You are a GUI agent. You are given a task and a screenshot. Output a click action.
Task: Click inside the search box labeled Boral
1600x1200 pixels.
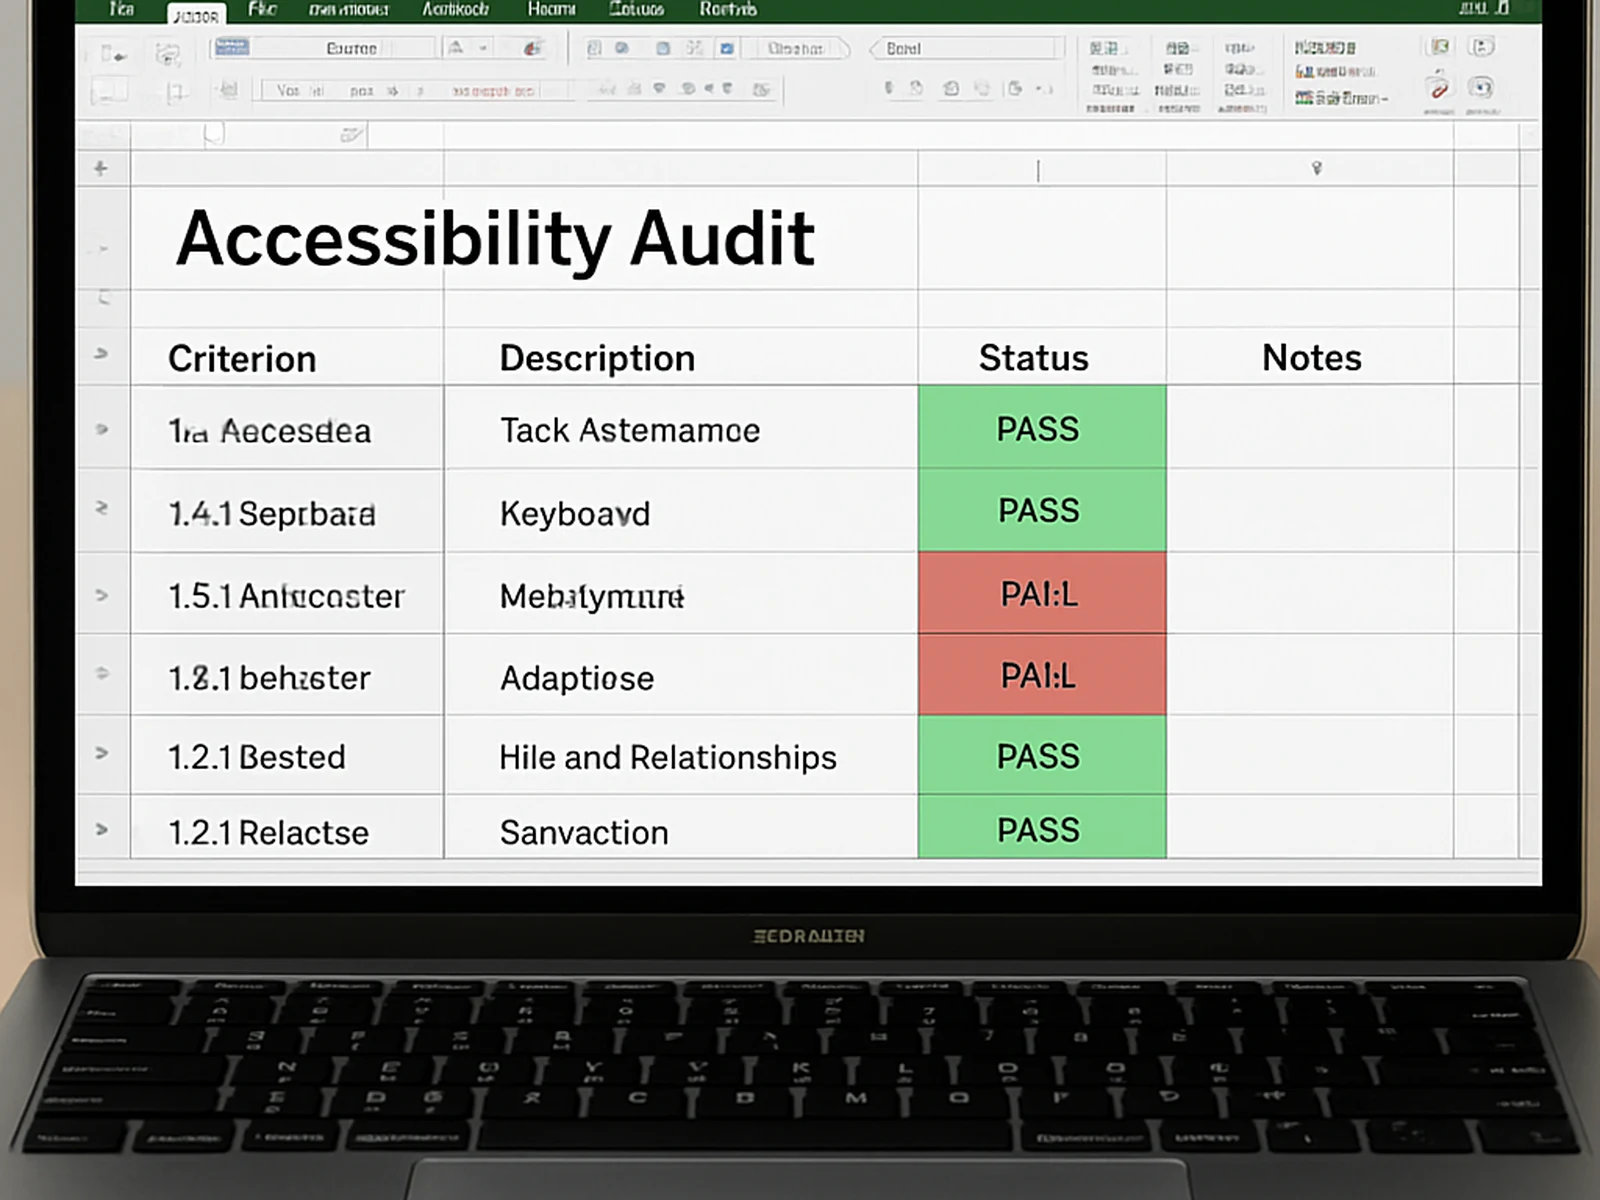click(965, 48)
